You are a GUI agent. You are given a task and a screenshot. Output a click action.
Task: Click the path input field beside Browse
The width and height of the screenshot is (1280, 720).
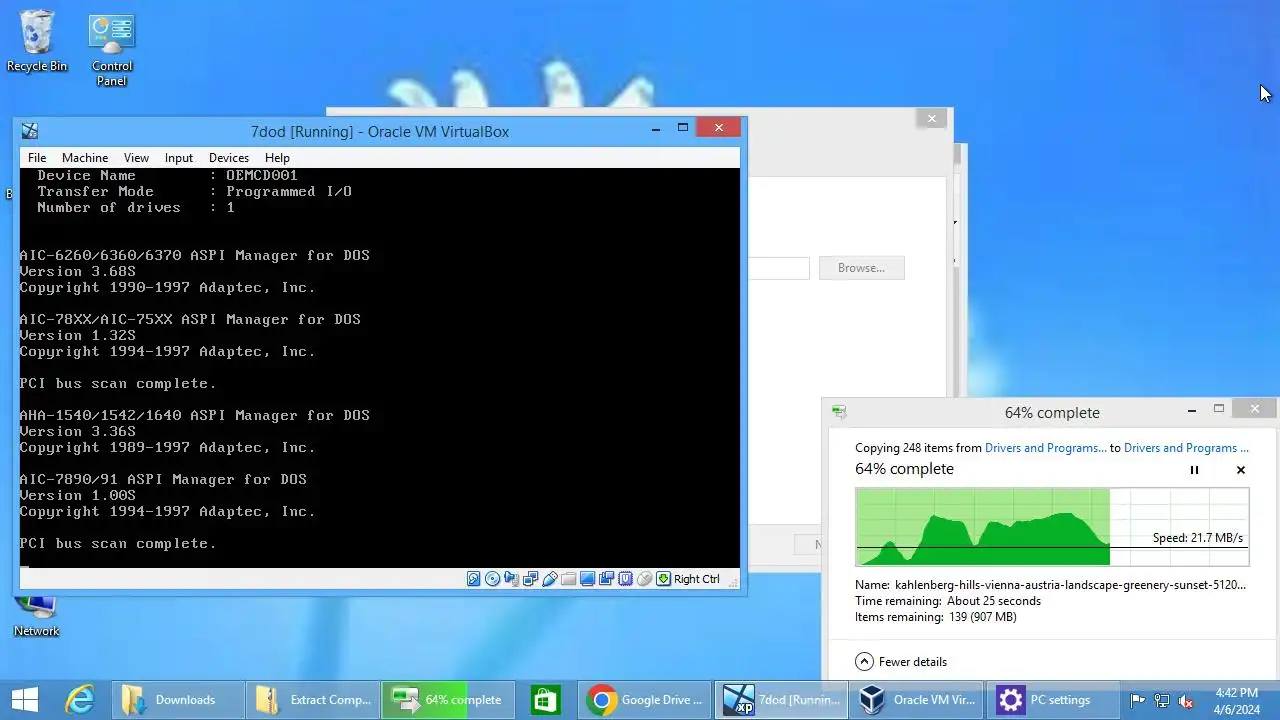click(x=778, y=268)
